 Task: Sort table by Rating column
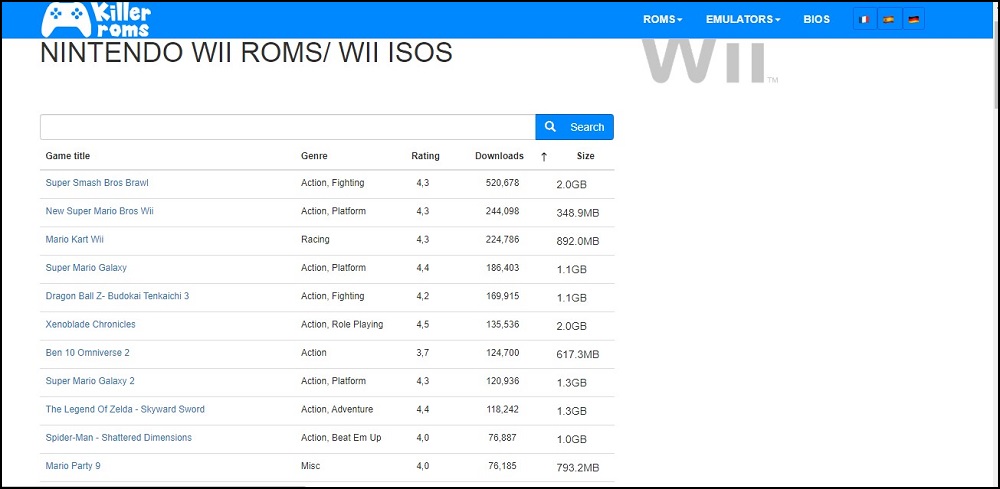(425, 156)
